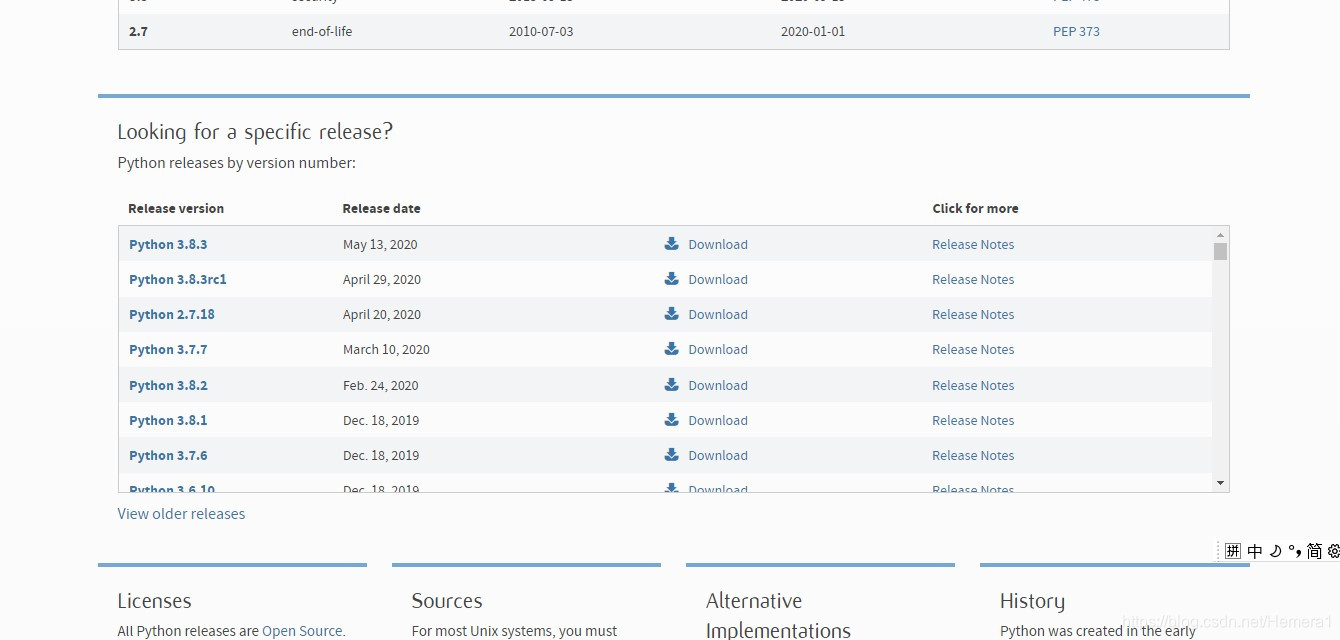Download Python 2.7.18 via Download link
This screenshot has height=640, width=1340.
pos(718,314)
